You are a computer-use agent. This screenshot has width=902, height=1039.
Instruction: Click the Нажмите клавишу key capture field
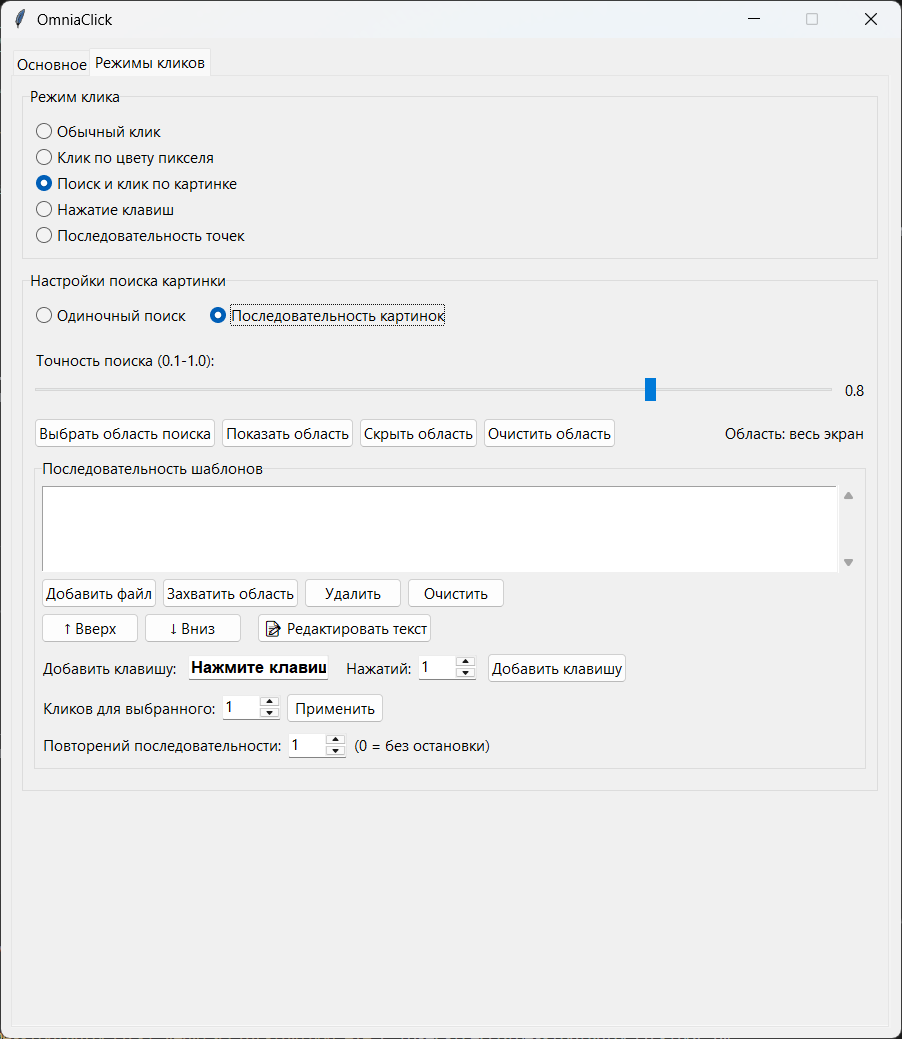pyautogui.click(x=258, y=667)
